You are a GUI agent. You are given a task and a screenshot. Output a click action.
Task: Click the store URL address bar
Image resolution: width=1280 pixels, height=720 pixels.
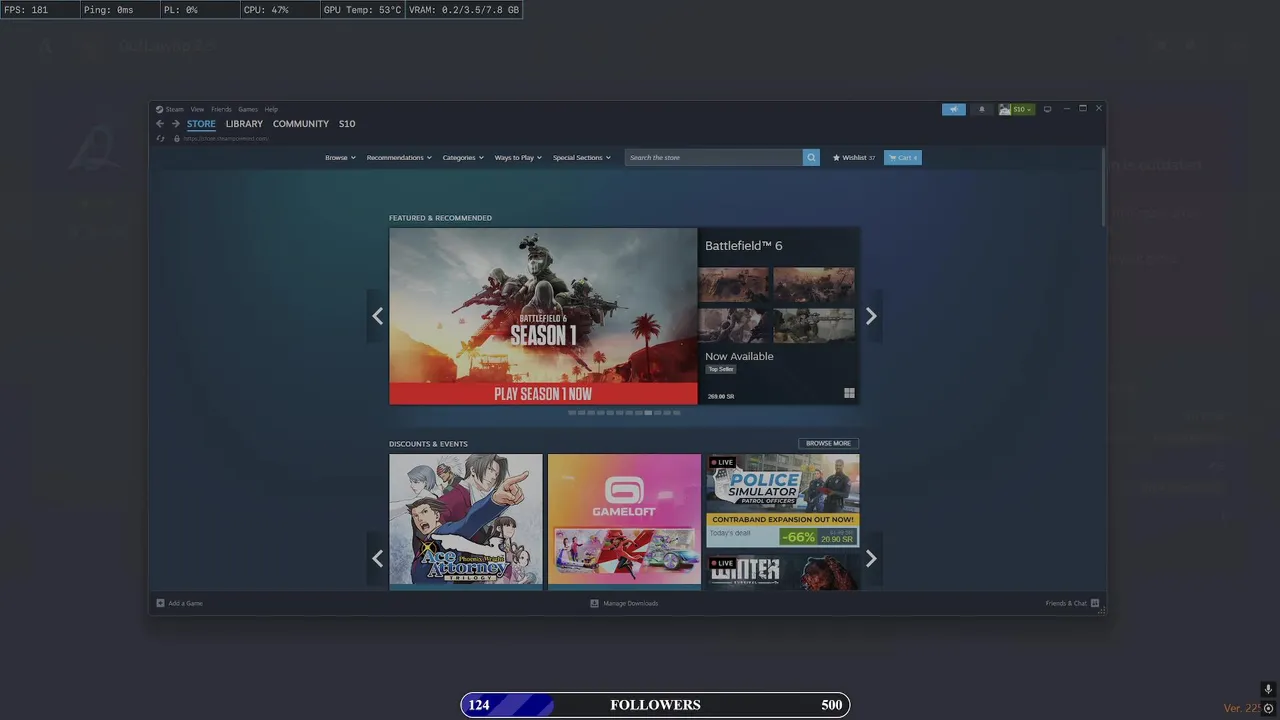pyautogui.click(x=226, y=138)
